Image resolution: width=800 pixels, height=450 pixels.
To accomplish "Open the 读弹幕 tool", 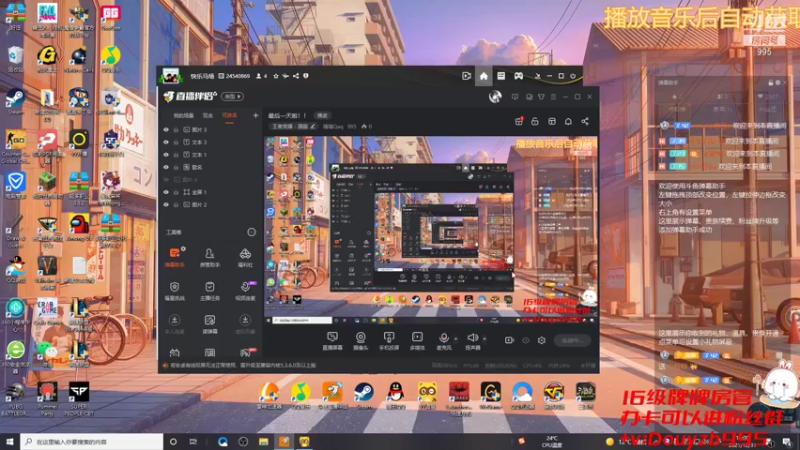I will 210,323.
